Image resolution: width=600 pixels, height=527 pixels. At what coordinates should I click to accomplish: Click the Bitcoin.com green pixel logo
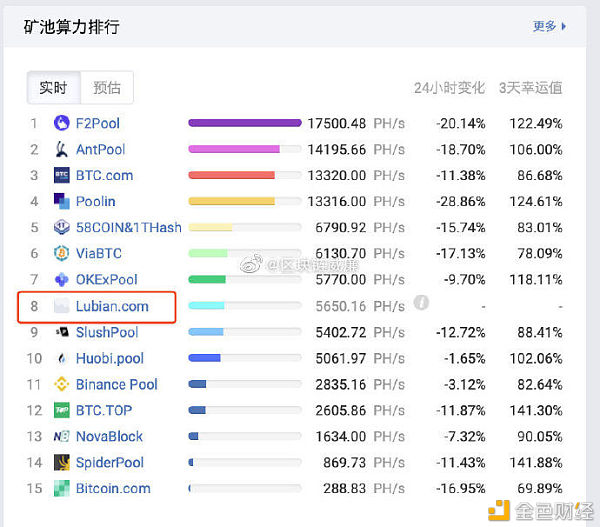pos(62,488)
